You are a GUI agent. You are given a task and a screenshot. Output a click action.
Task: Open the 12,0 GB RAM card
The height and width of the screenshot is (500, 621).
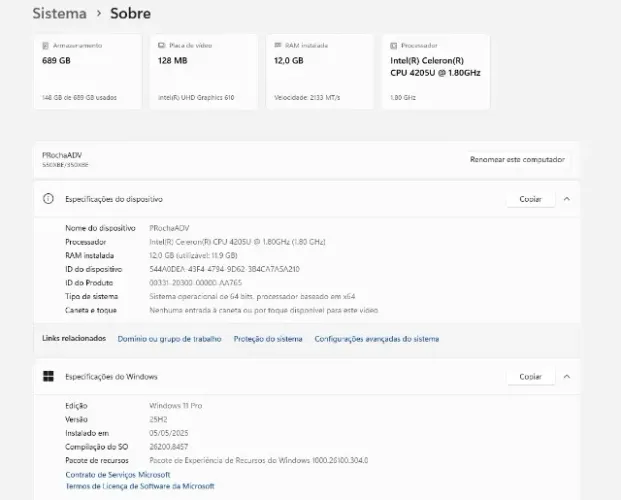coord(320,72)
